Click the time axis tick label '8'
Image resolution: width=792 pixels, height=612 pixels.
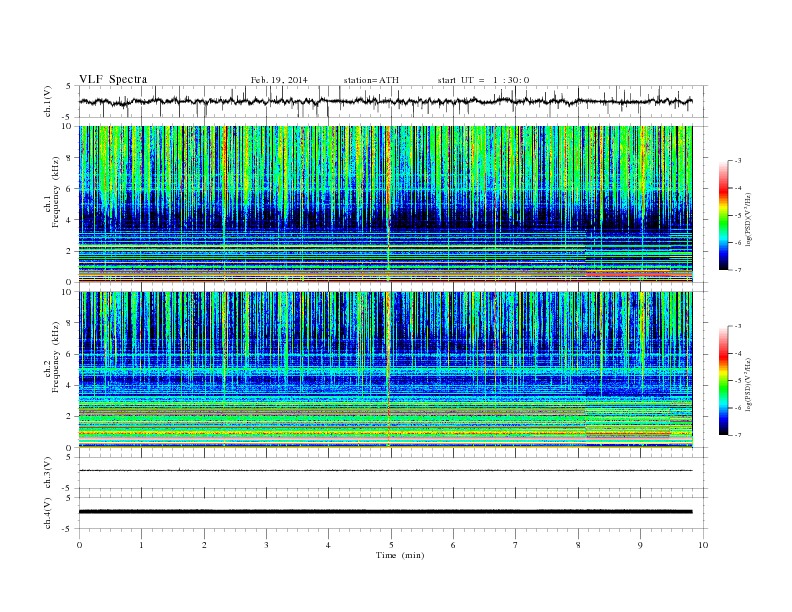click(578, 545)
